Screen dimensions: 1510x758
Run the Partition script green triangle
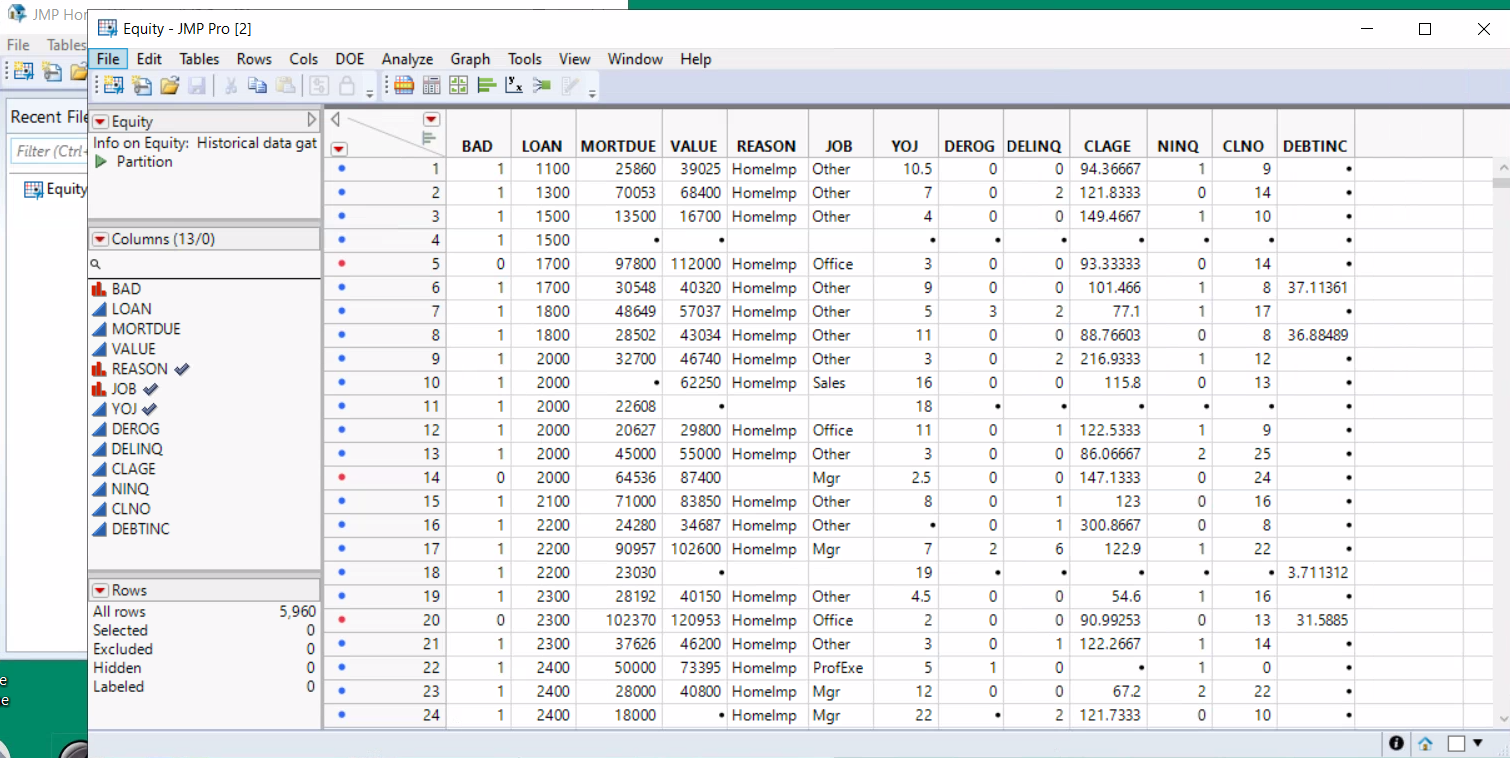pyautogui.click(x=100, y=162)
